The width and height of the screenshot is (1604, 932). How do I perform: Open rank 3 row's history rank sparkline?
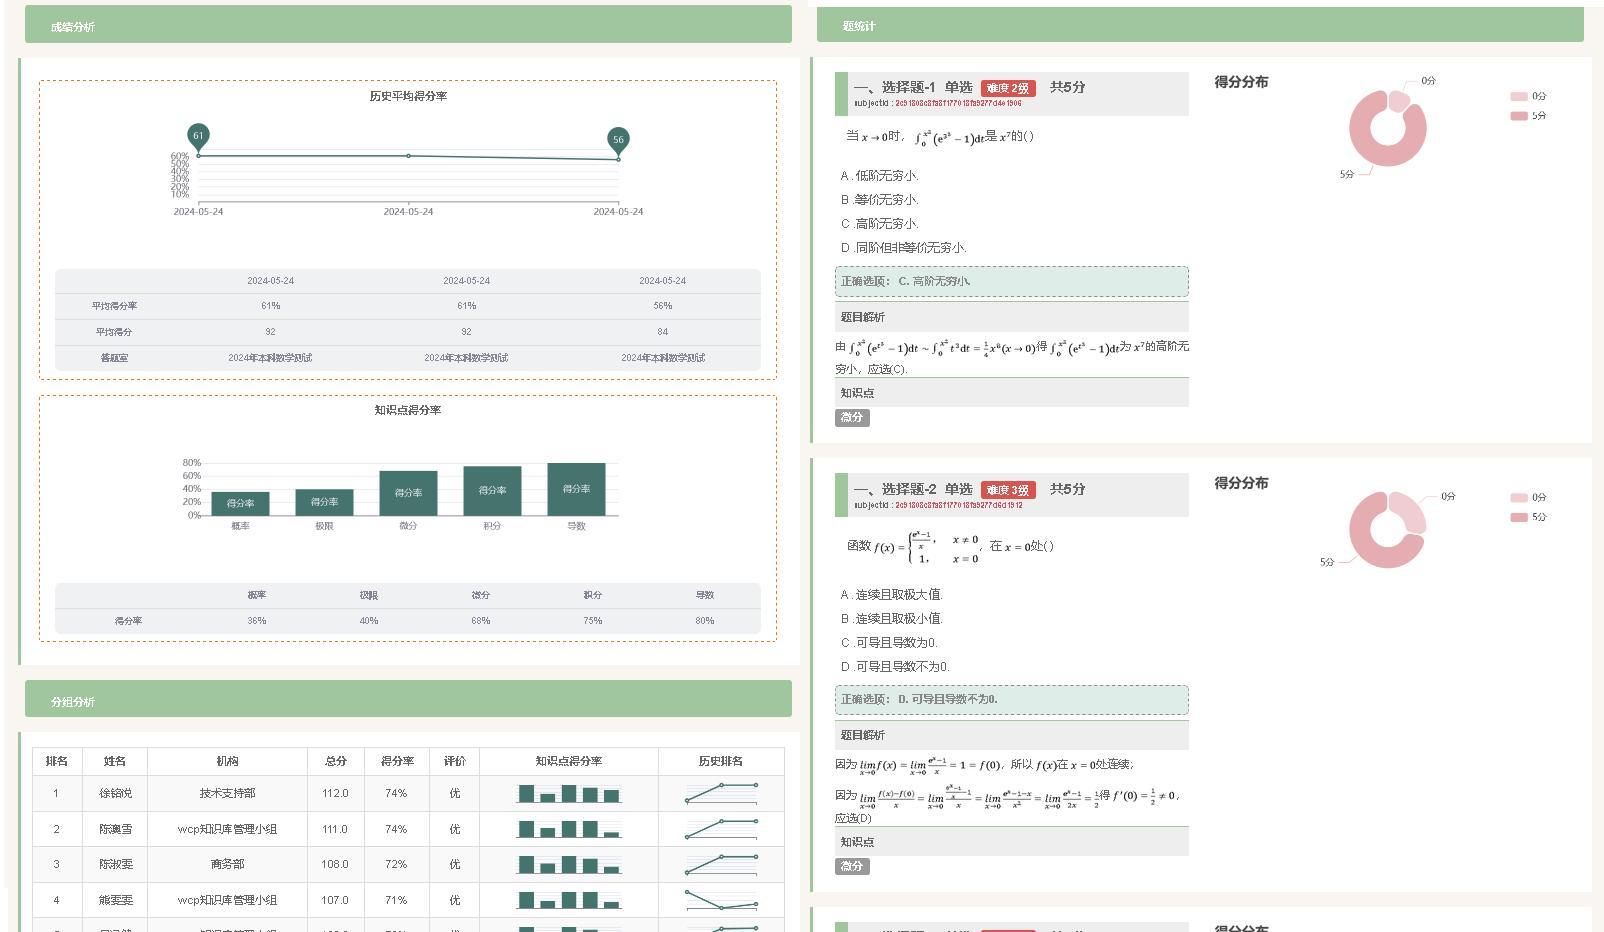[x=721, y=864]
